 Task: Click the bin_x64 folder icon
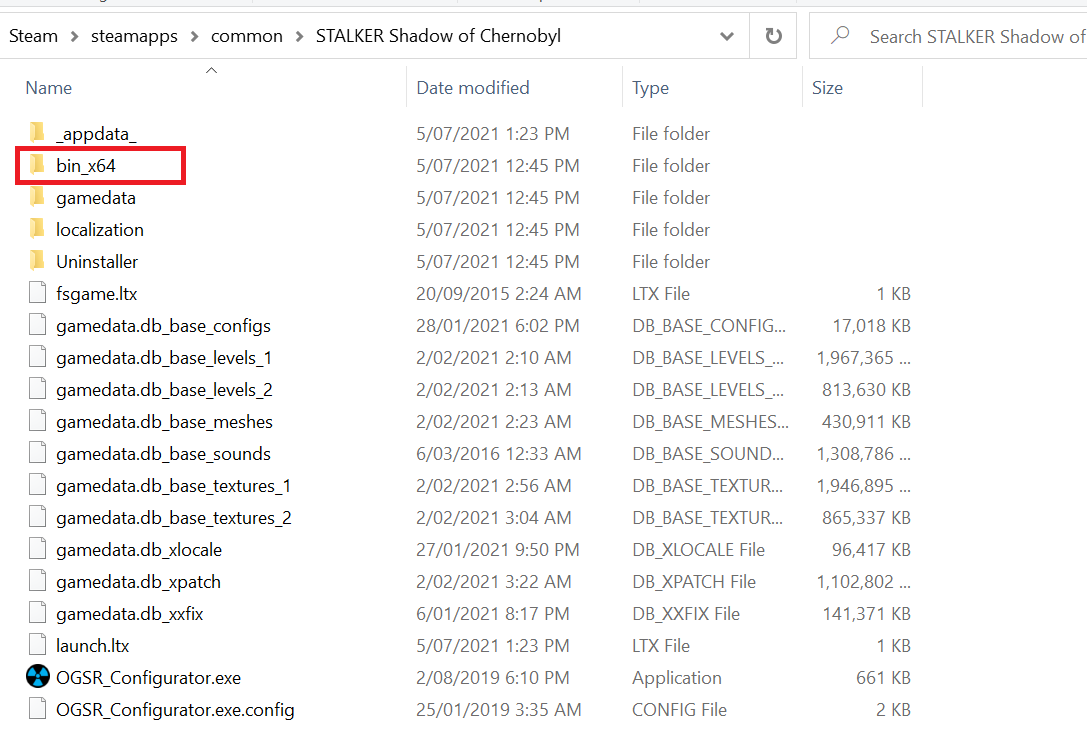click(37, 165)
